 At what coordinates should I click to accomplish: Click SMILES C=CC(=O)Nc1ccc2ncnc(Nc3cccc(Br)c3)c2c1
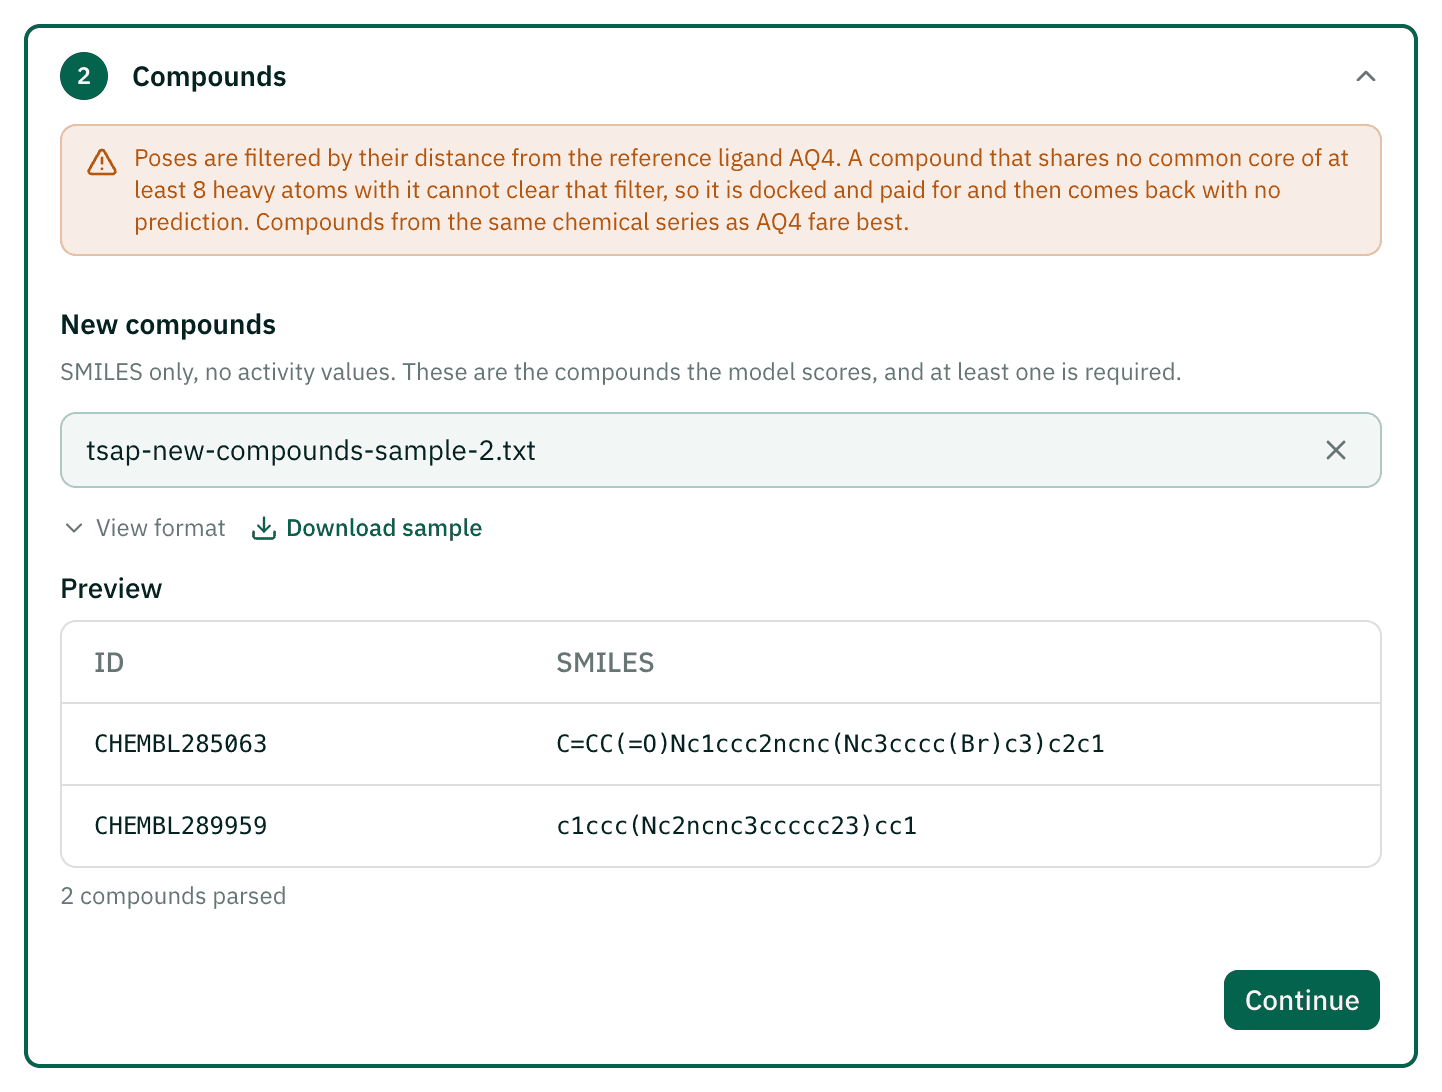tap(830, 744)
